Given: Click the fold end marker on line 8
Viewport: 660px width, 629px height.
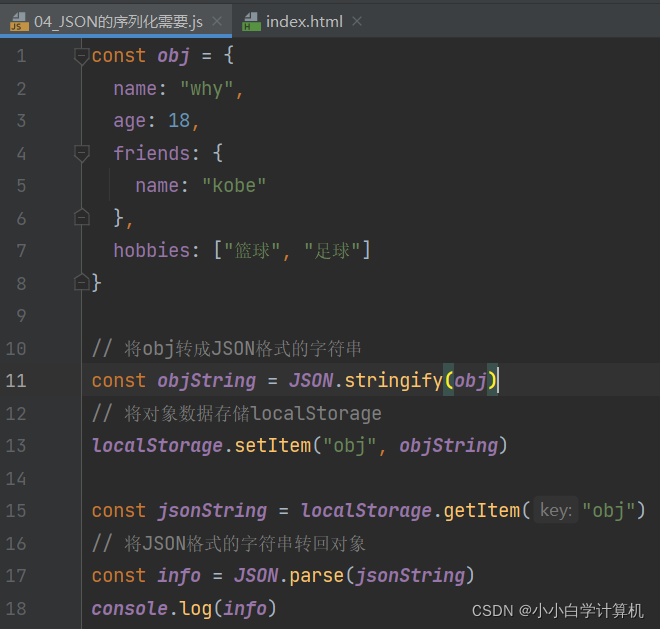Looking at the screenshot, I should (x=81, y=282).
